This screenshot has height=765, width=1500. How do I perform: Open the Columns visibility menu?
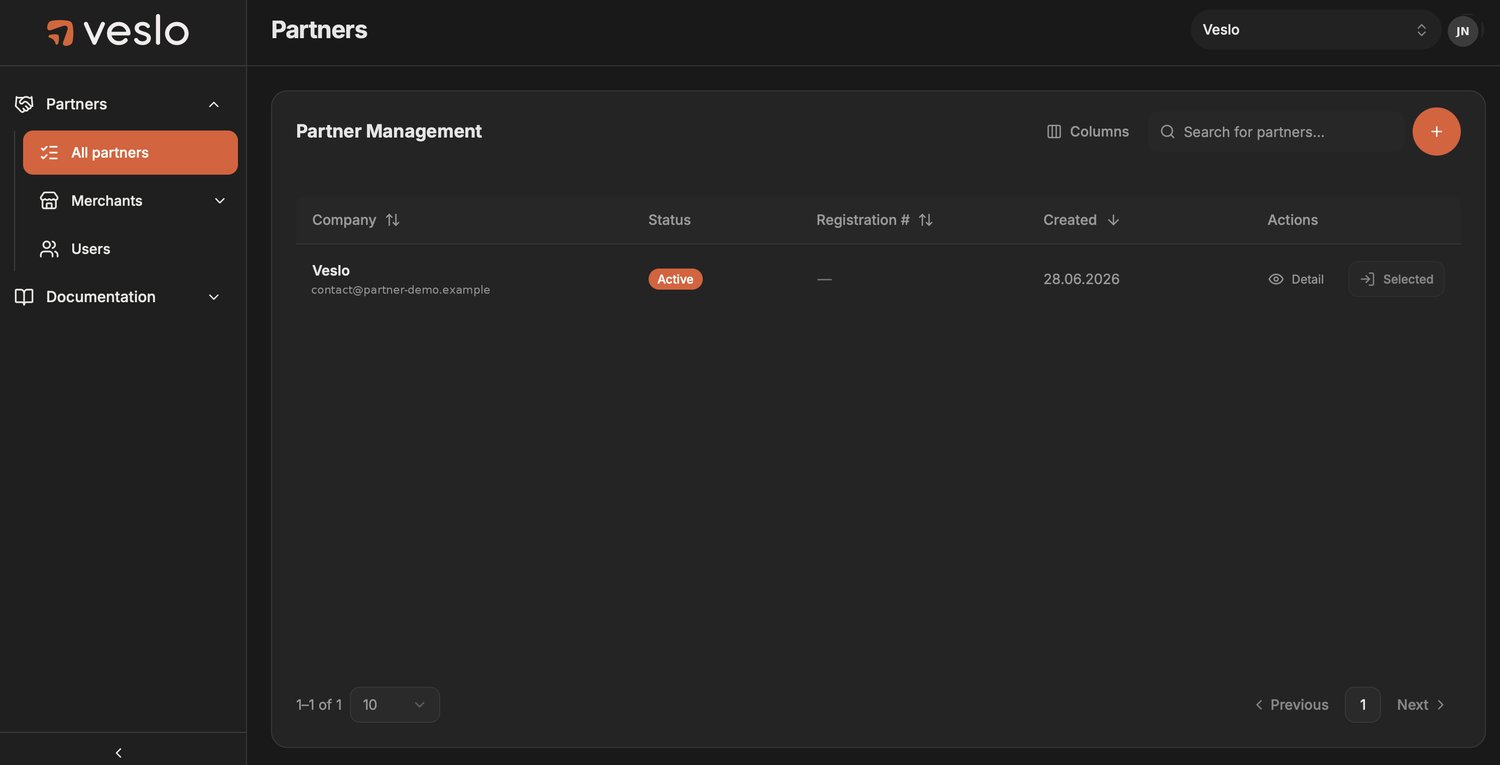pyautogui.click(x=1087, y=132)
